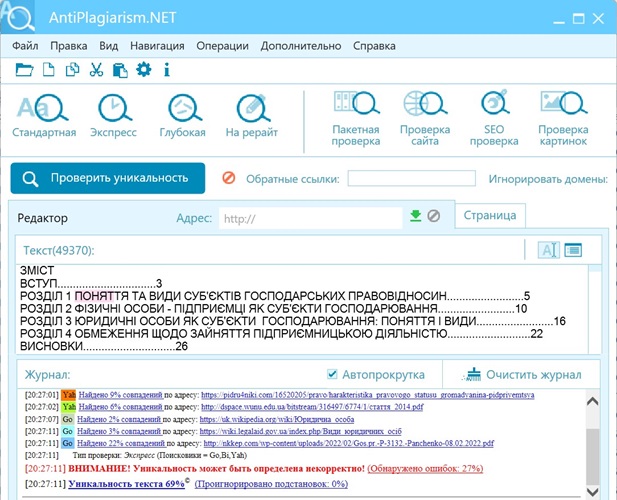This screenshot has height=500, width=617.
Task: Show program info with the i icon
Action: pos(167,70)
